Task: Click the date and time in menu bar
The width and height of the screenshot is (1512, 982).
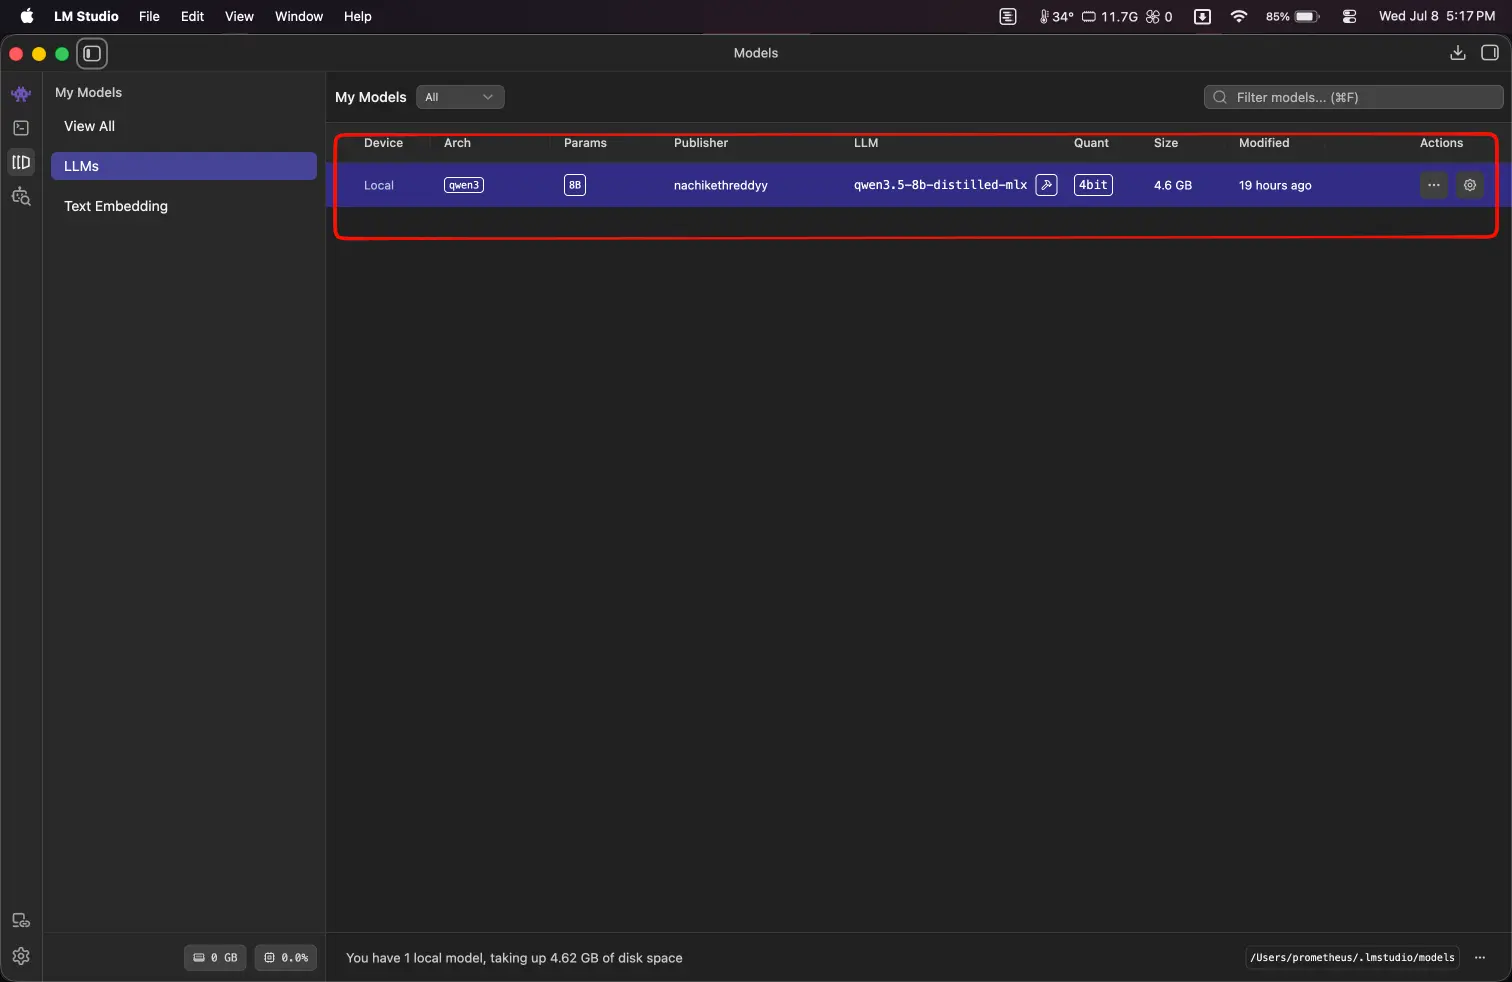Action: pyautogui.click(x=1437, y=16)
